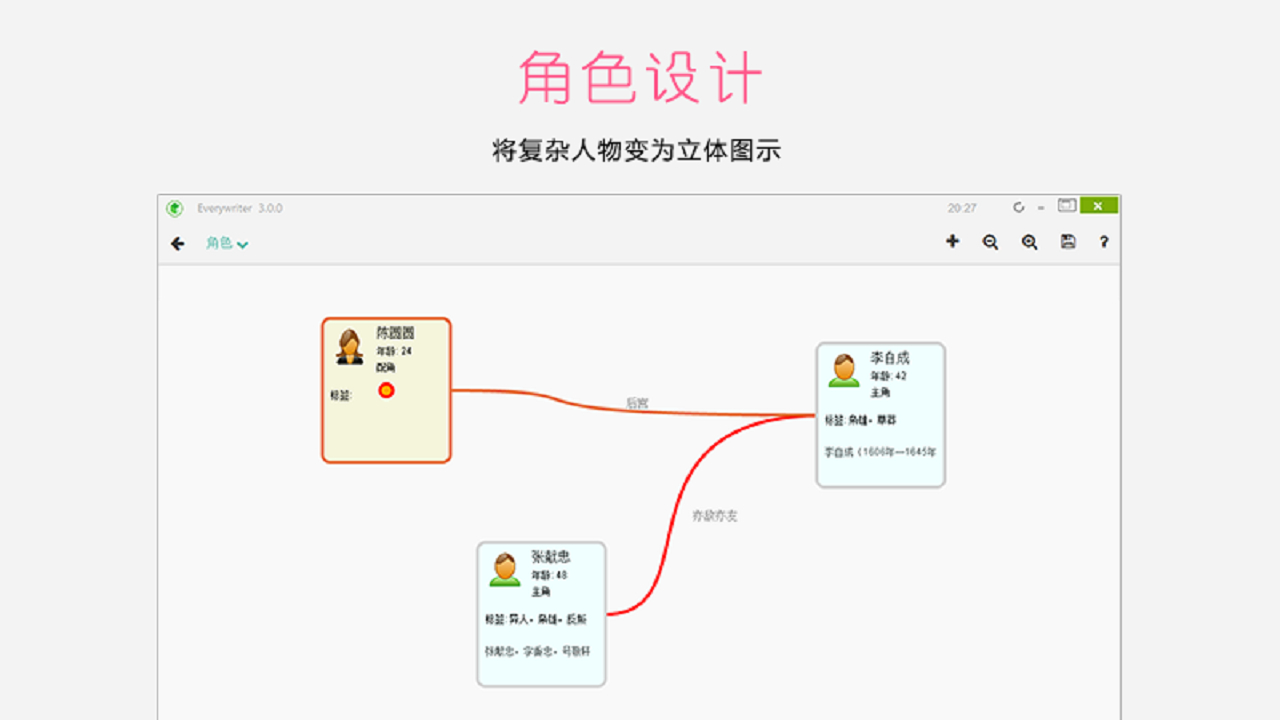Save the character map with the save icon
Screen dimensions: 1280x720
[1066, 241]
